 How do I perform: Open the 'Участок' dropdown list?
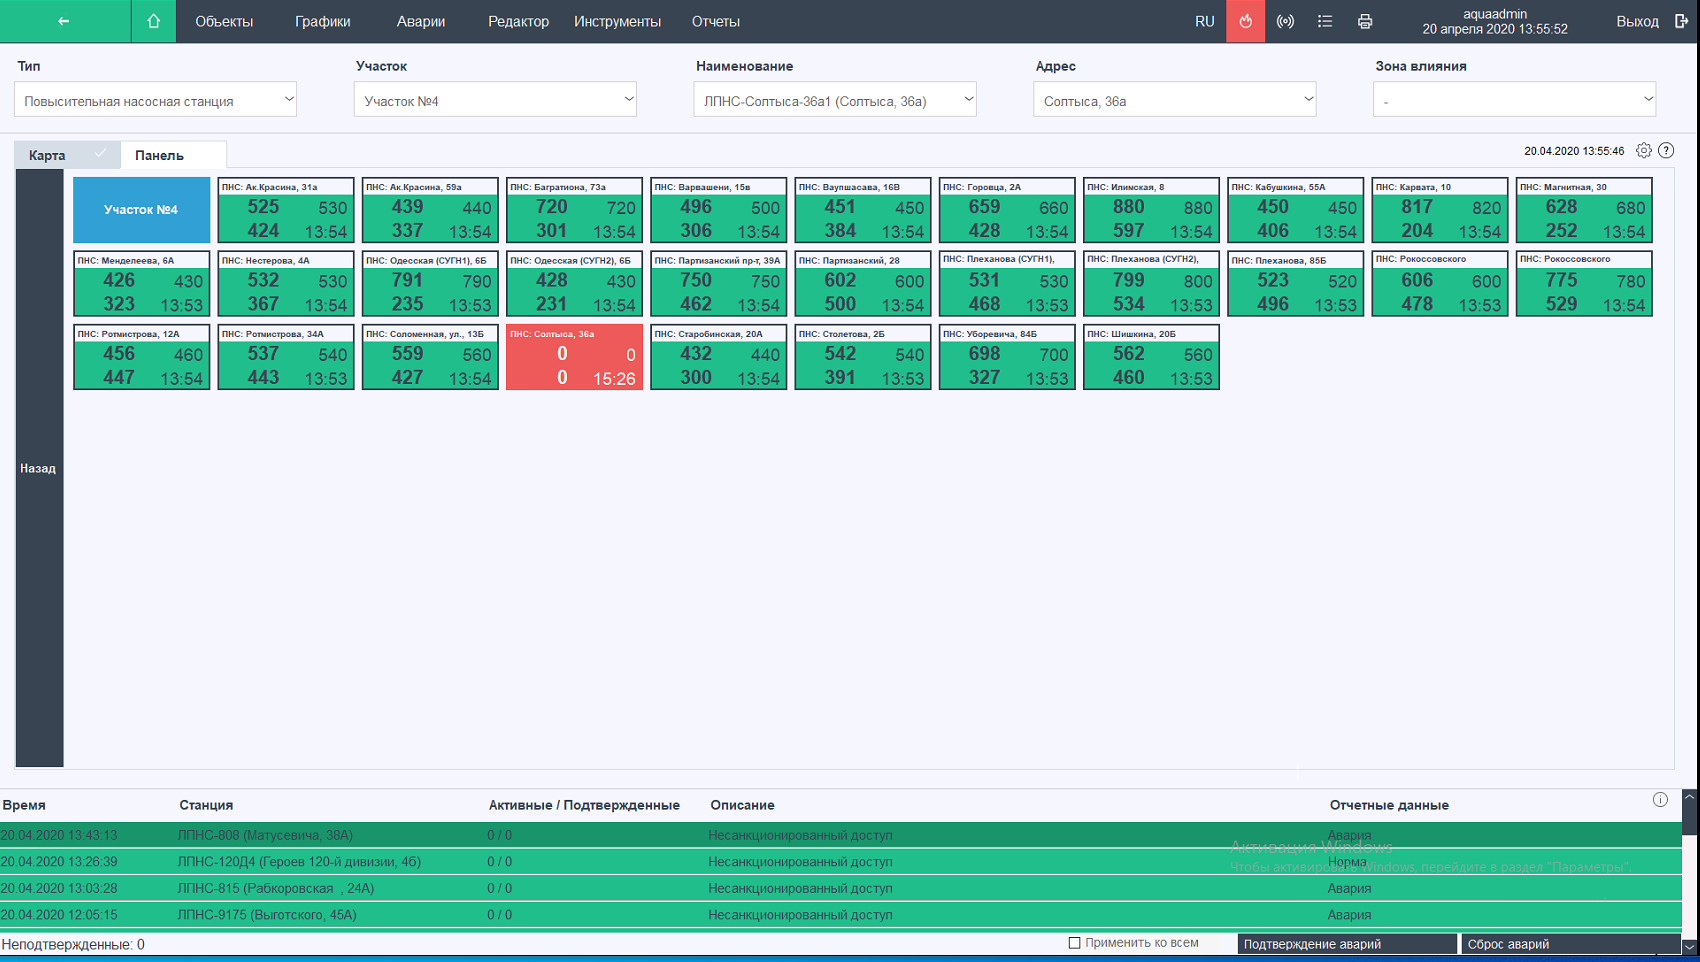[x=495, y=100]
